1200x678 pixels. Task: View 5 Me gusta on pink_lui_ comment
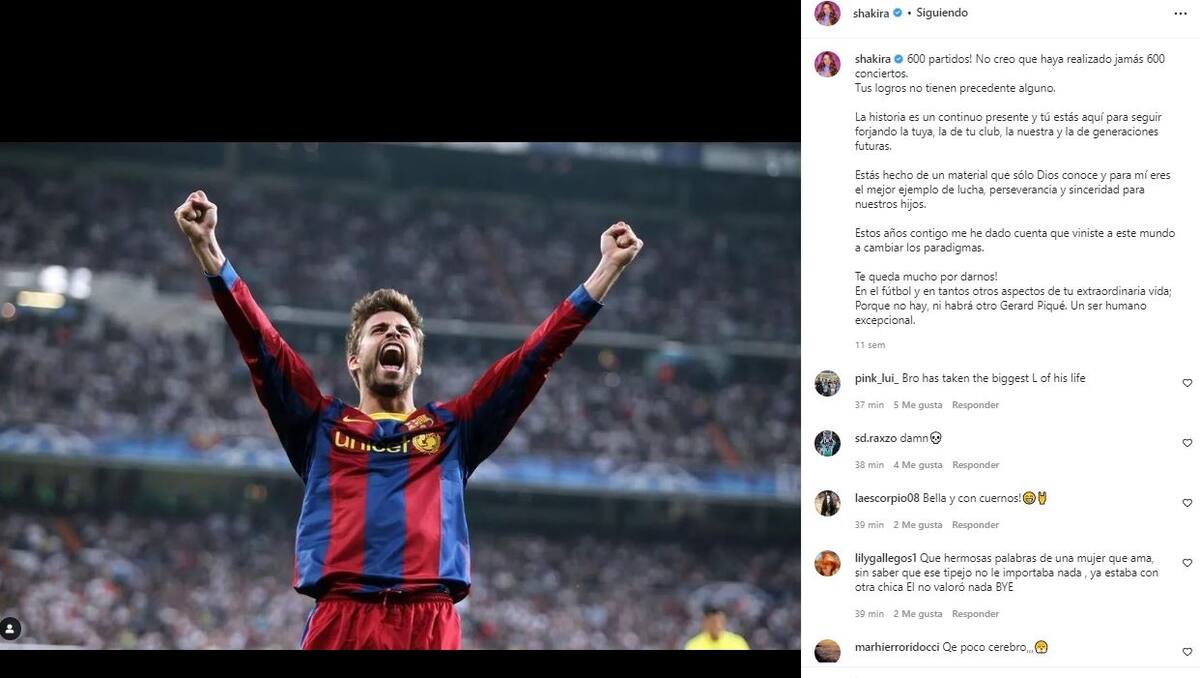pos(918,405)
